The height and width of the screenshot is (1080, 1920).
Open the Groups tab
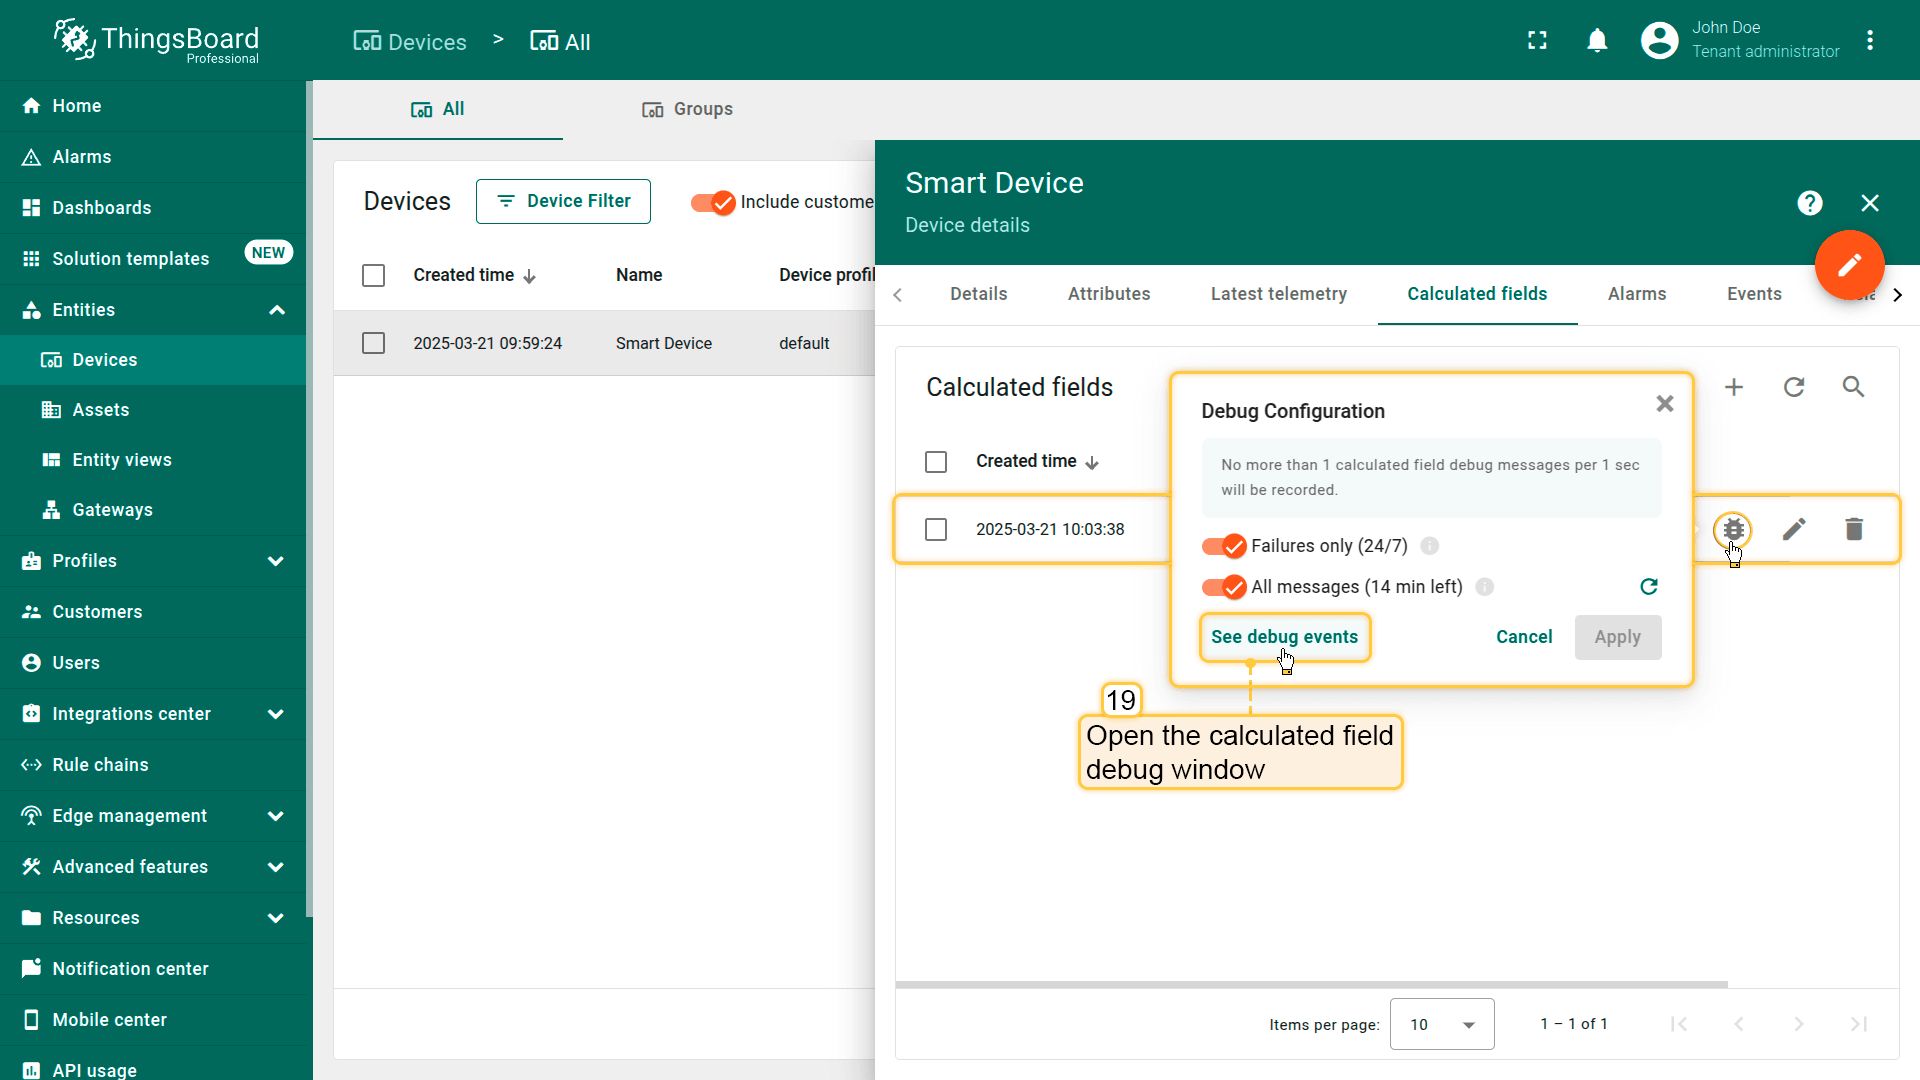(x=687, y=109)
